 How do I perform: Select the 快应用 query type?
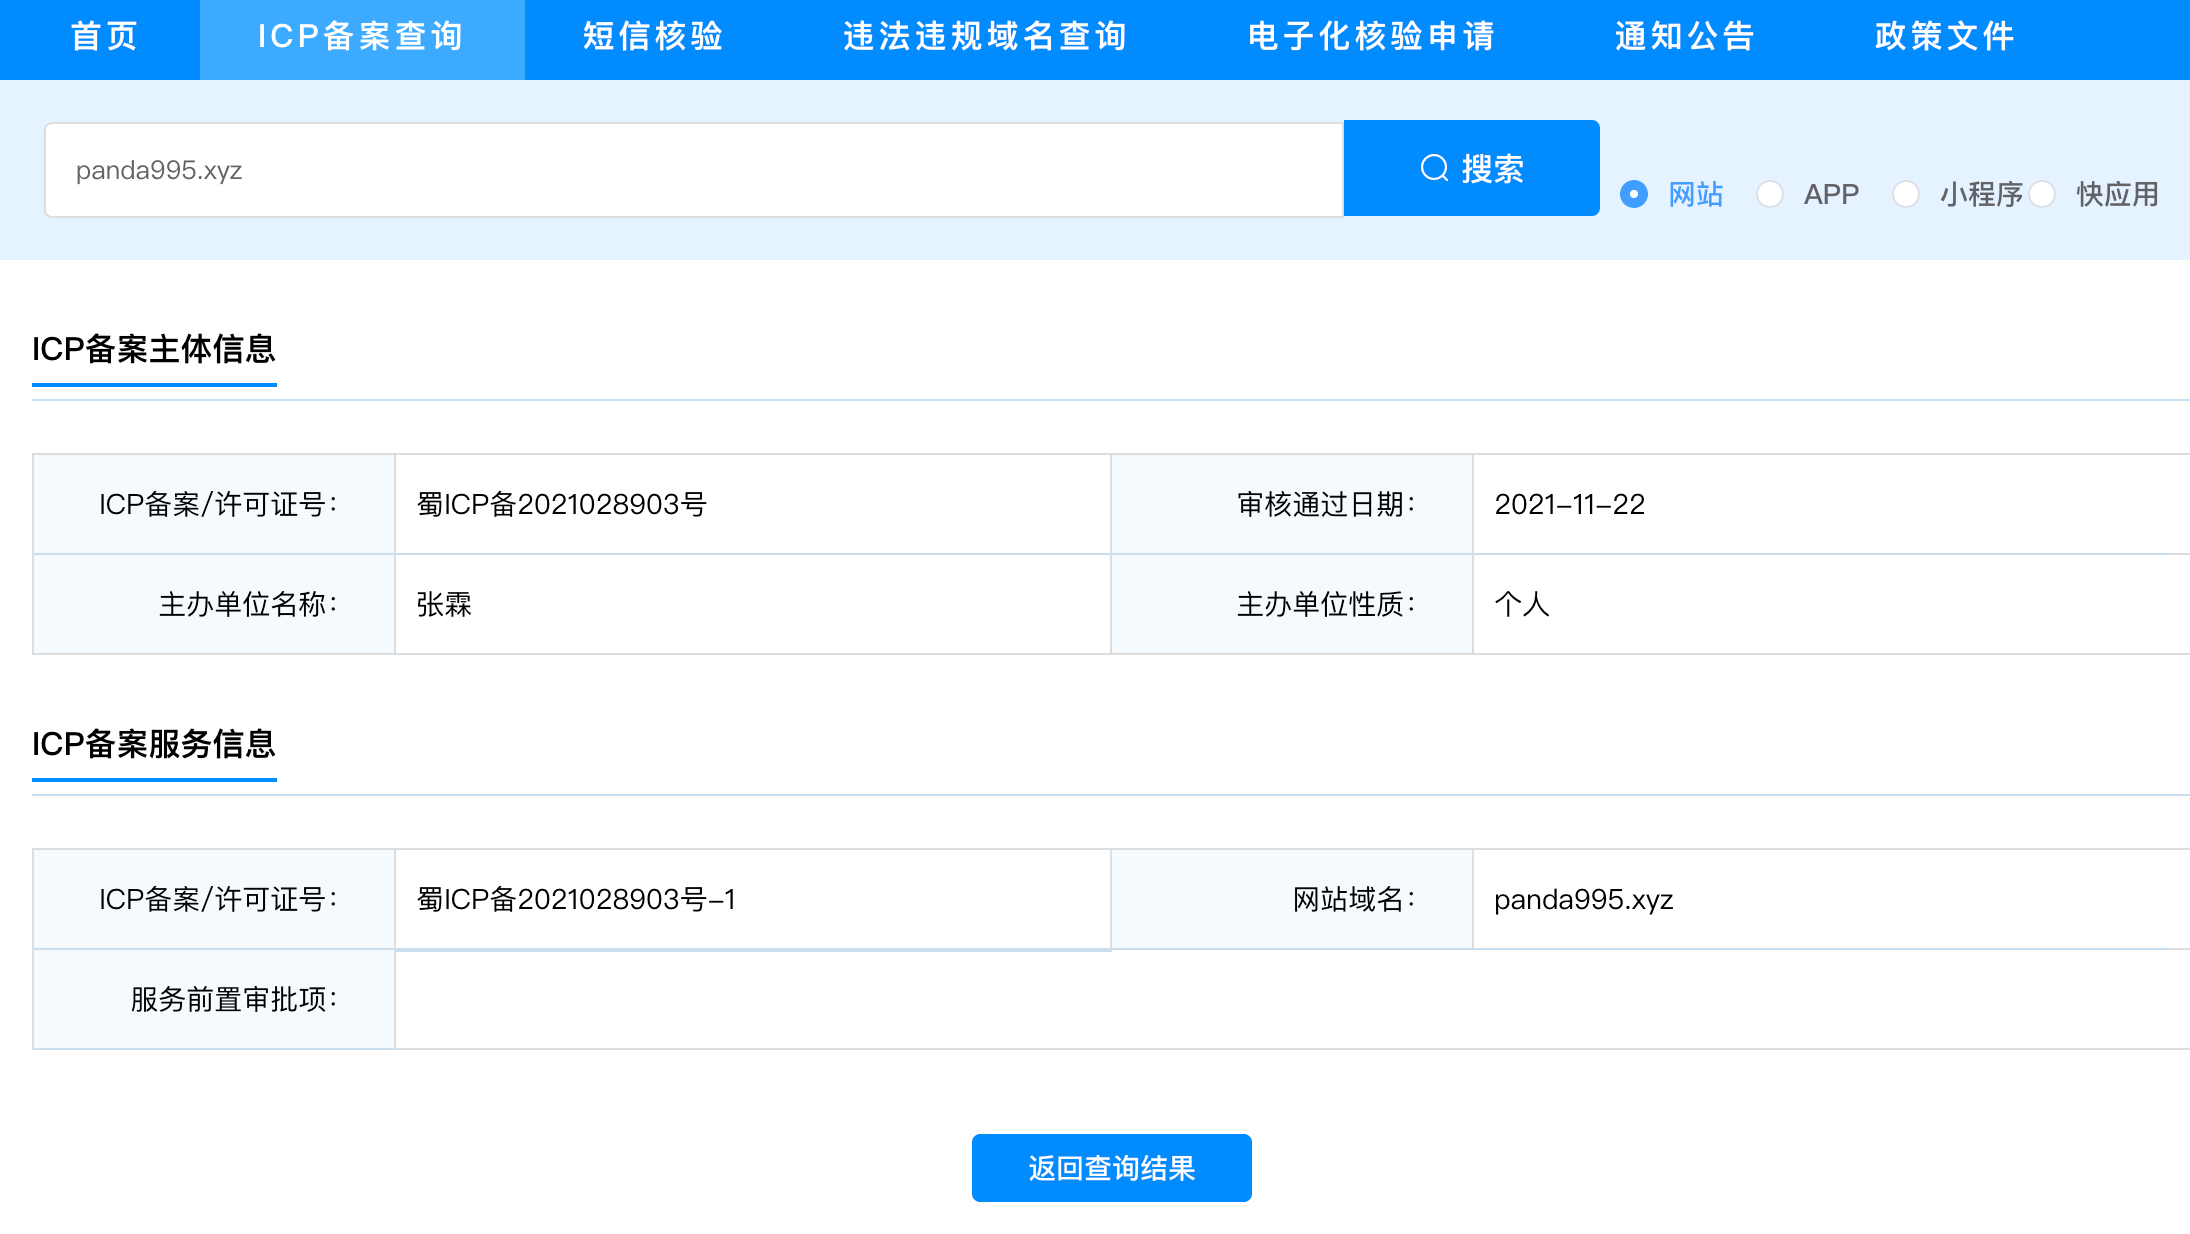pos(2044,194)
